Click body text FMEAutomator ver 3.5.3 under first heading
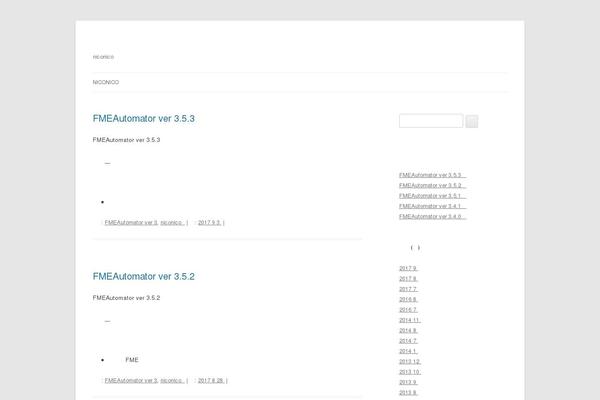 (x=126, y=140)
